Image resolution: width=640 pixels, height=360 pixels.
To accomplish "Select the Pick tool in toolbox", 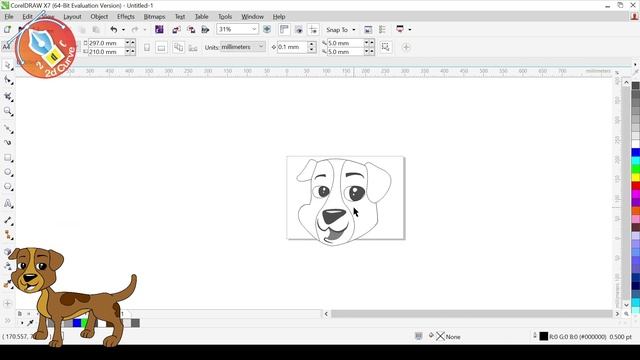I will tap(7, 65).
